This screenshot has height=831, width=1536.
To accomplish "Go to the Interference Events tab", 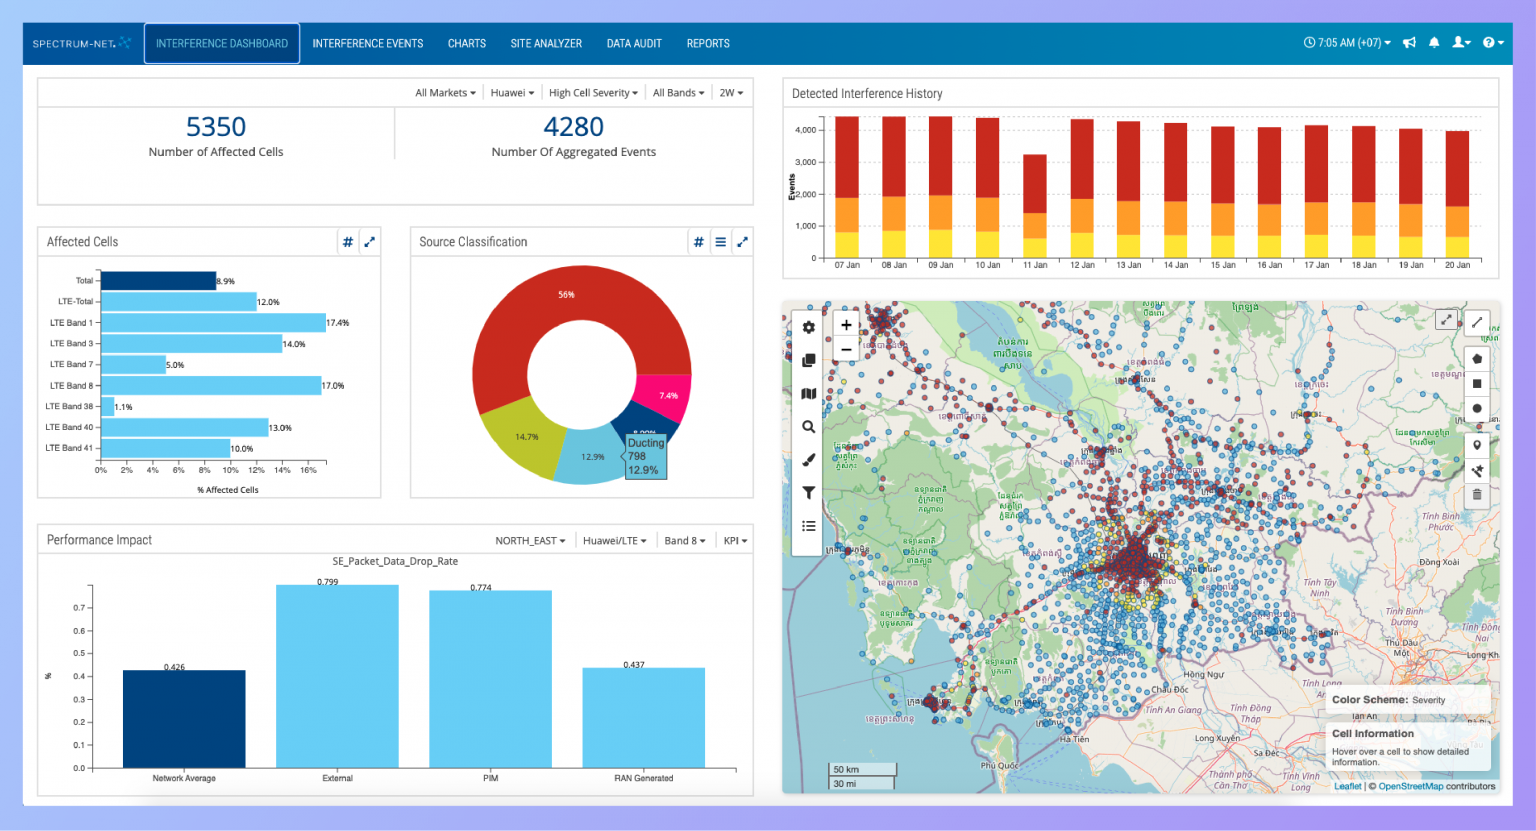I will click(367, 44).
